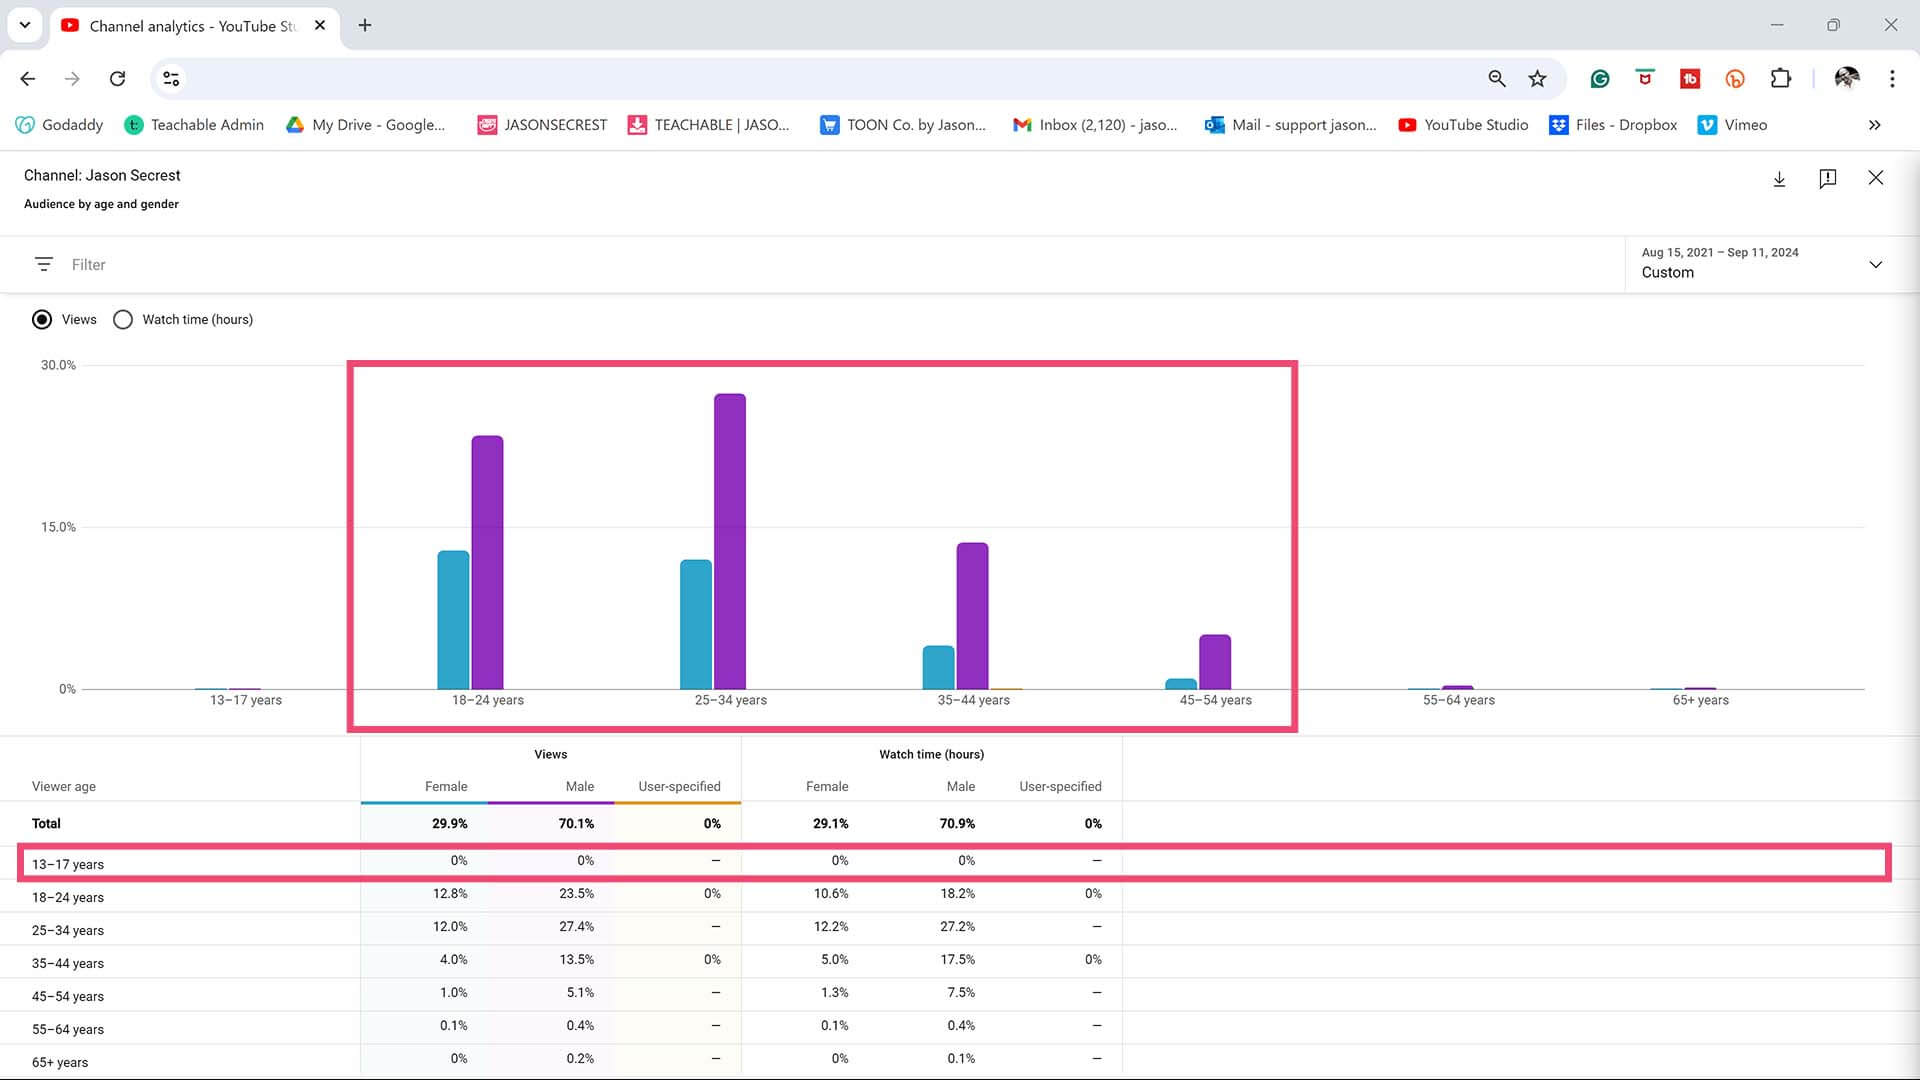The height and width of the screenshot is (1080, 1920).
Task: Select the 18–24 years table row label
Action: coord(68,898)
